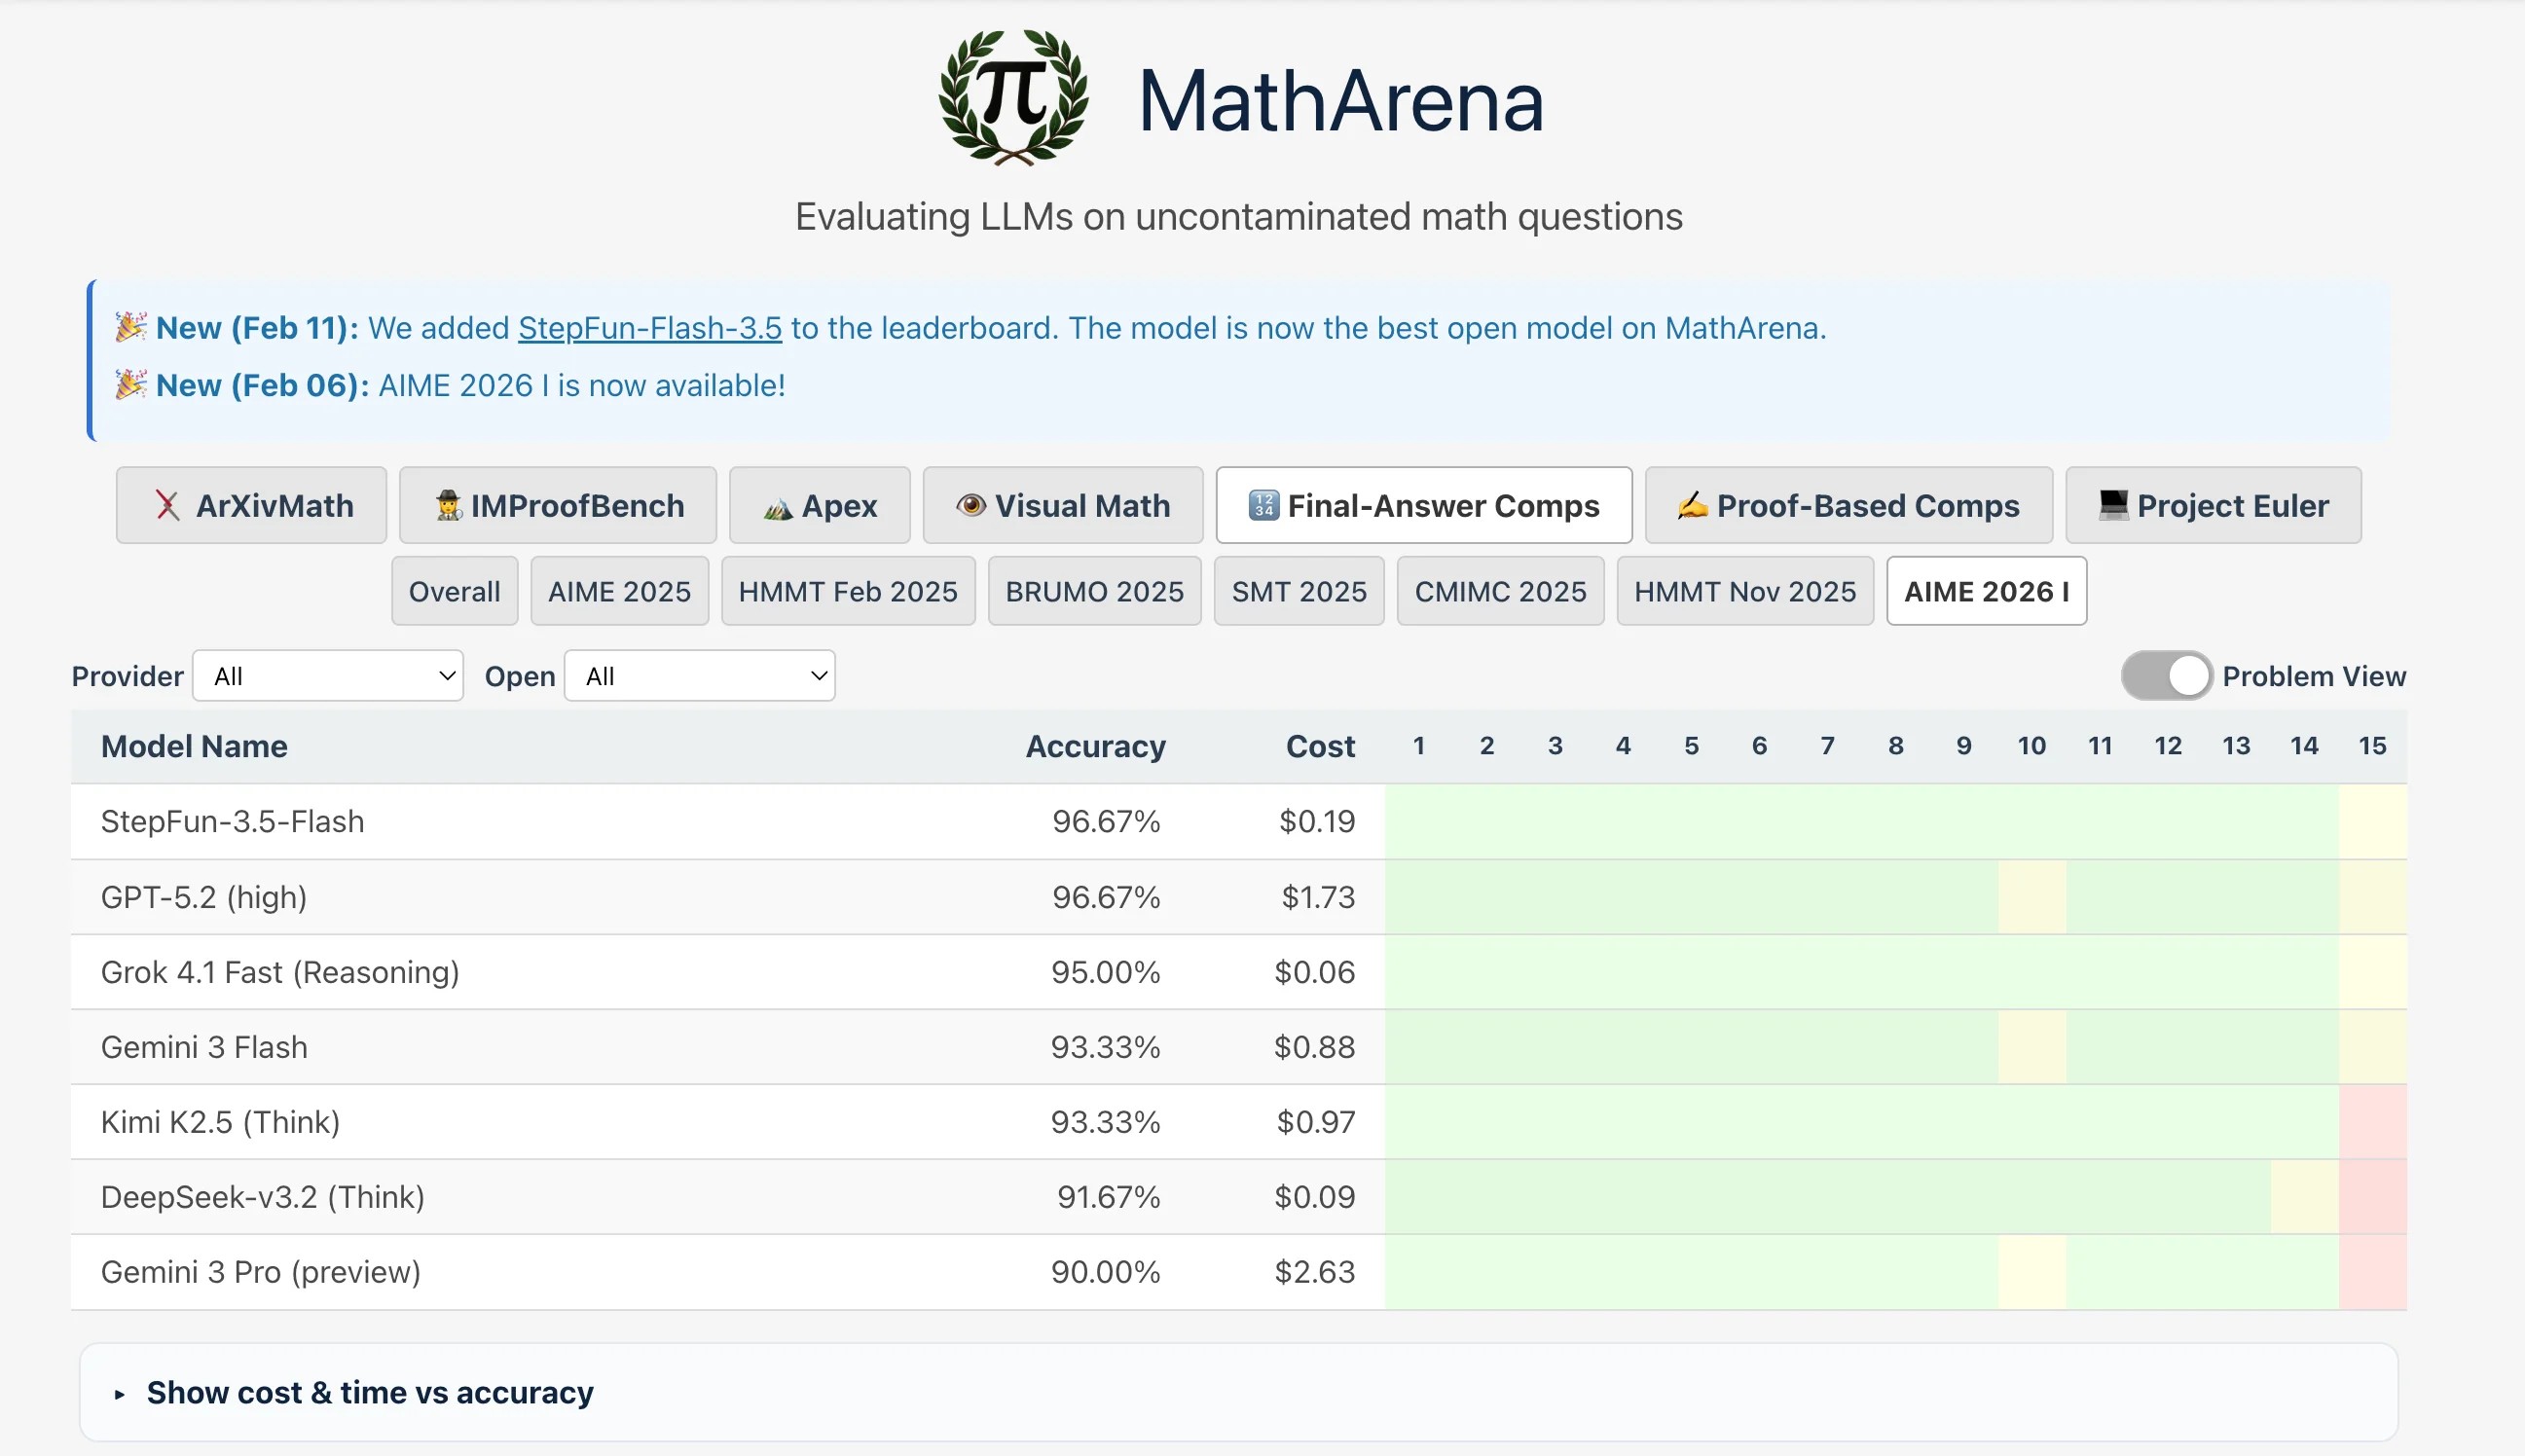Click the Project Euler laptop icon
This screenshot has width=2525, height=1456.
tap(2113, 506)
